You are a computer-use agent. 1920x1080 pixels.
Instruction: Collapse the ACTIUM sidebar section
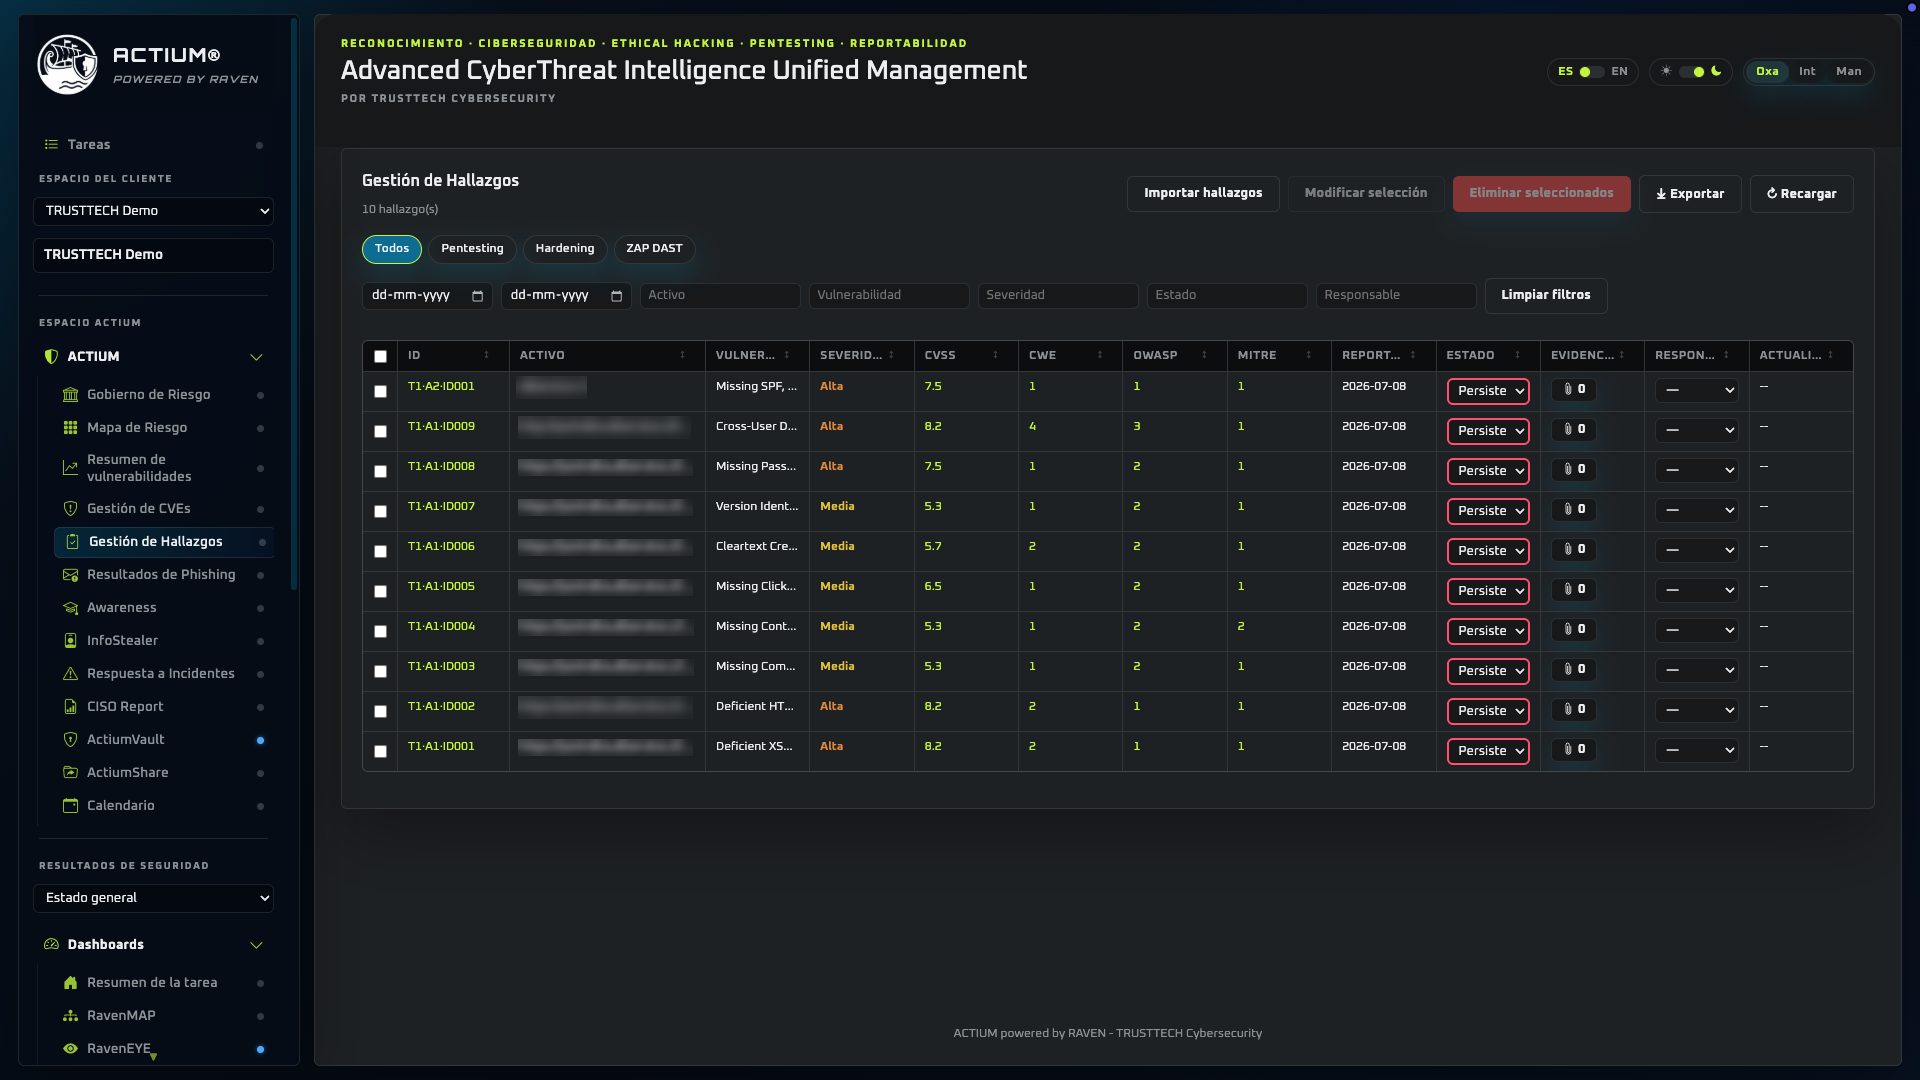[256, 357]
